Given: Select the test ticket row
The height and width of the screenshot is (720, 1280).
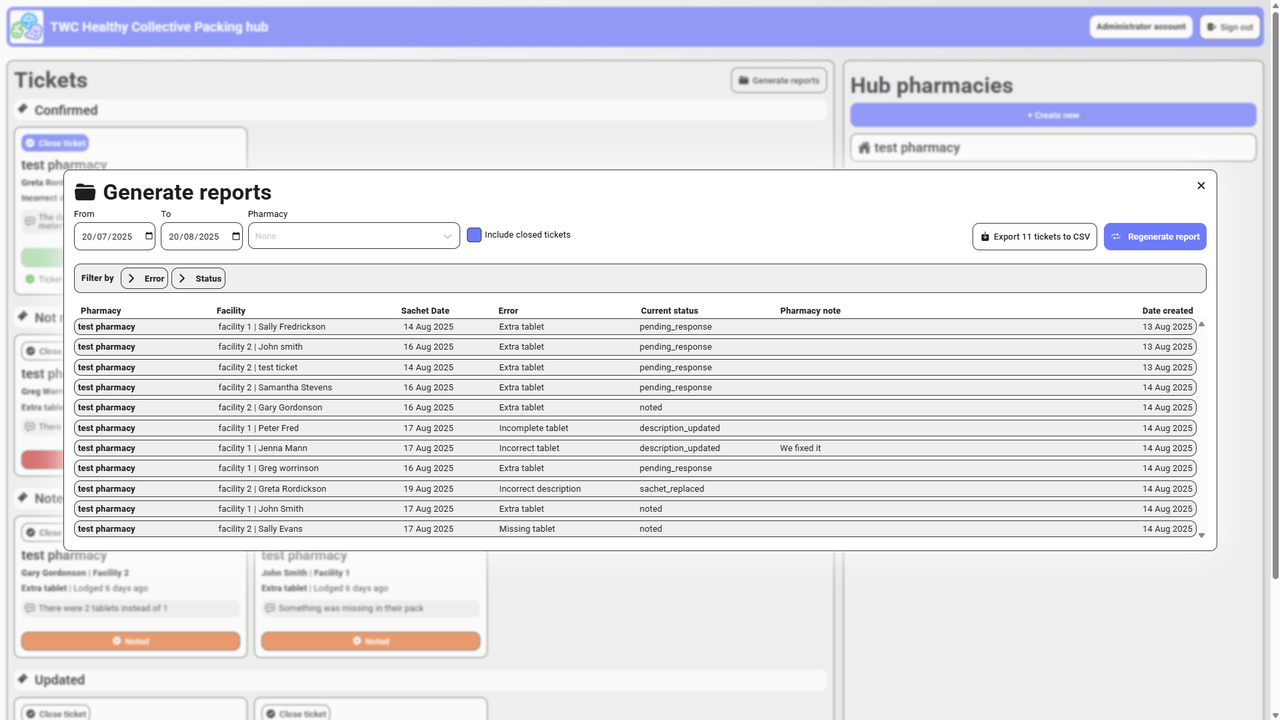Looking at the screenshot, I should [x=635, y=367].
